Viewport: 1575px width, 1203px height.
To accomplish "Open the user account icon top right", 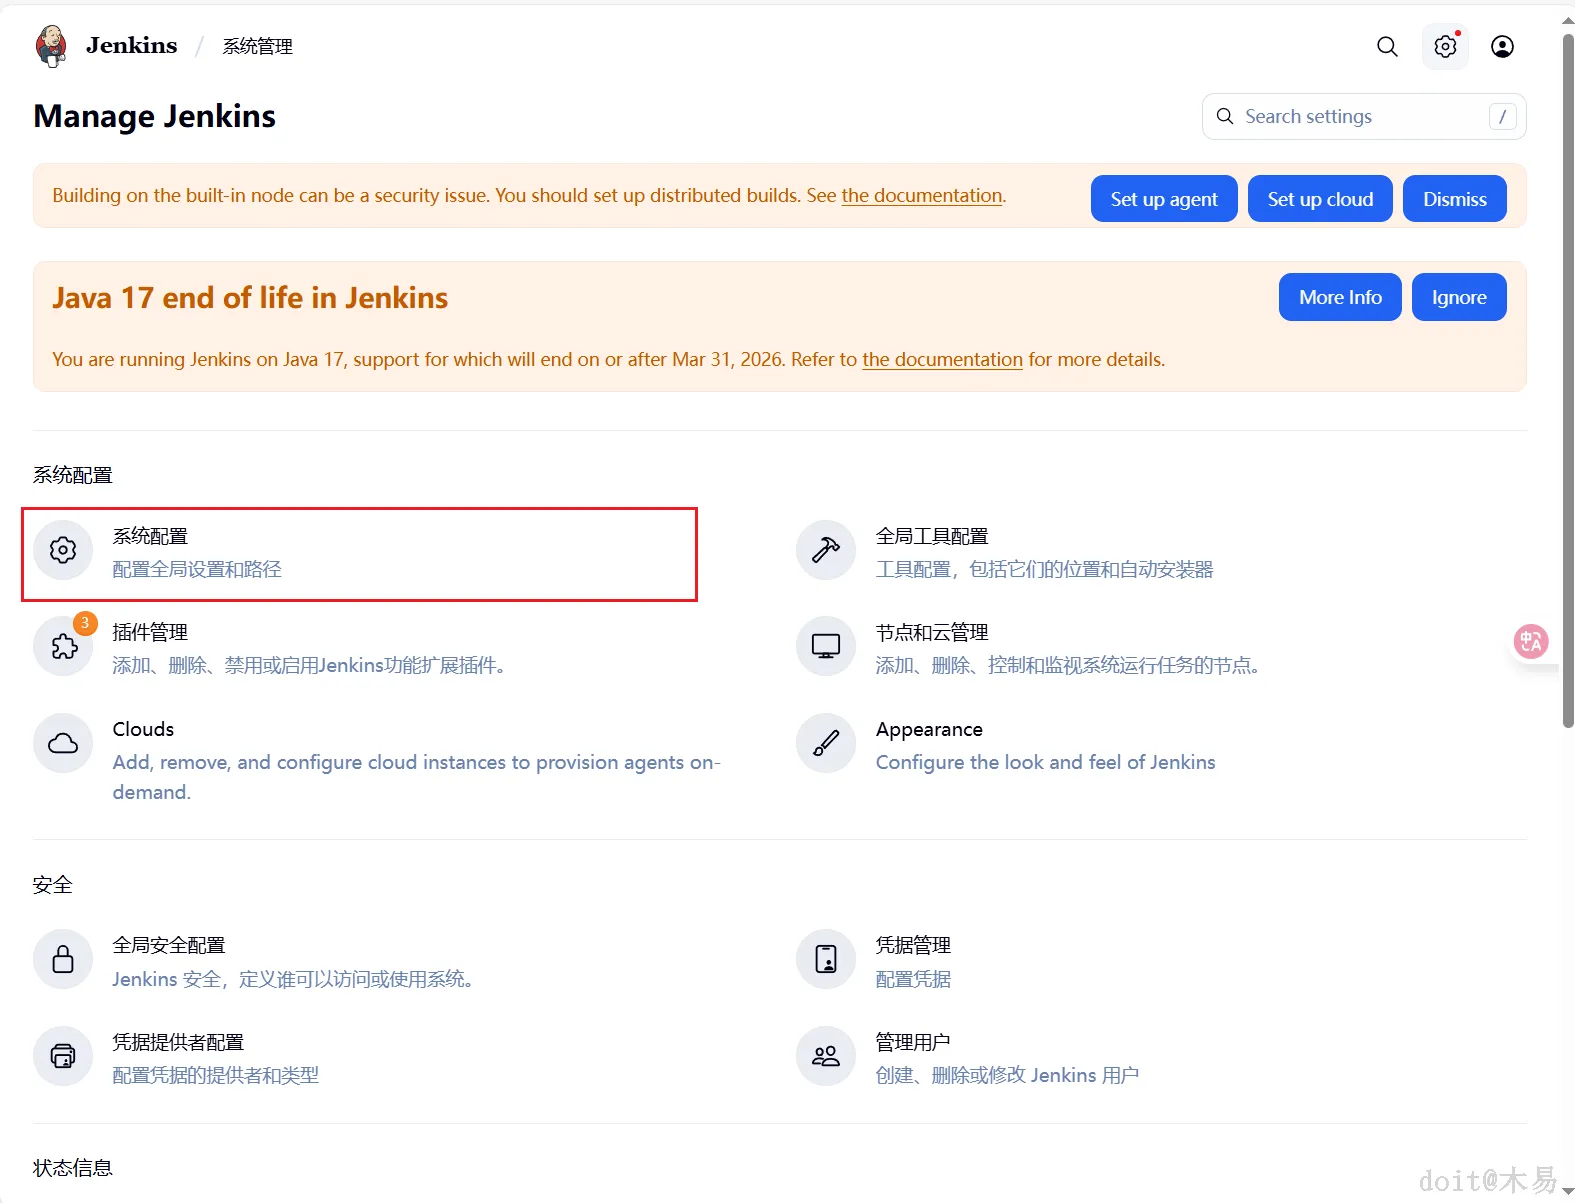I will click(x=1501, y=46).
